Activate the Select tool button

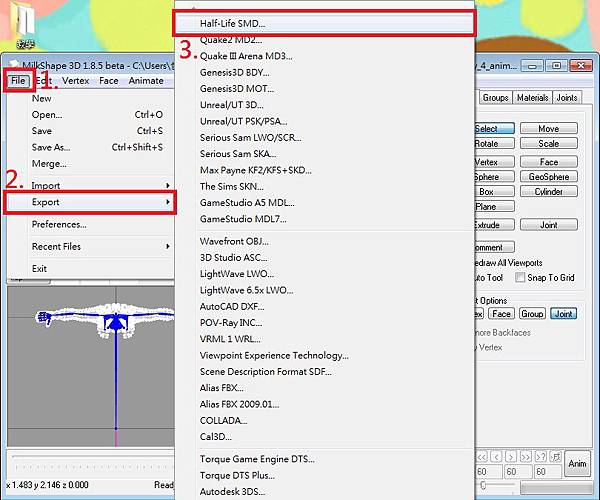[494, 129]
